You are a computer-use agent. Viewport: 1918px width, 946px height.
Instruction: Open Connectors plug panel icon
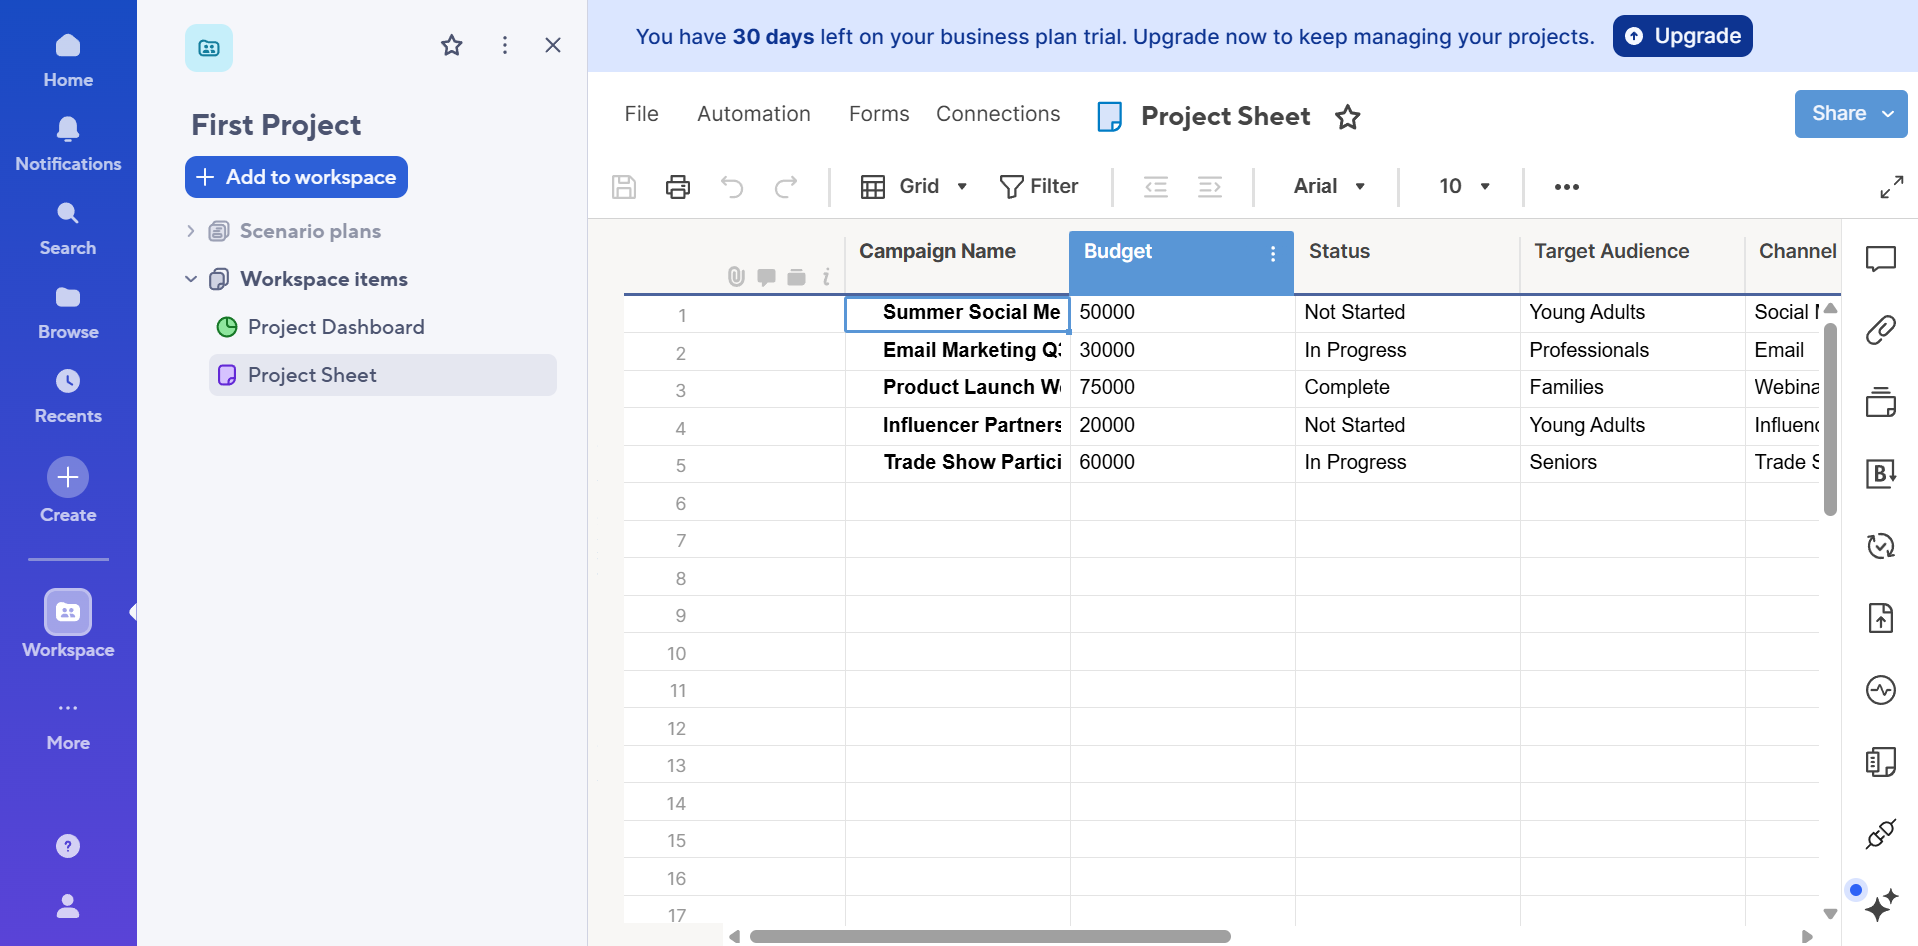pyautogui.click(x=1881, y=834)
